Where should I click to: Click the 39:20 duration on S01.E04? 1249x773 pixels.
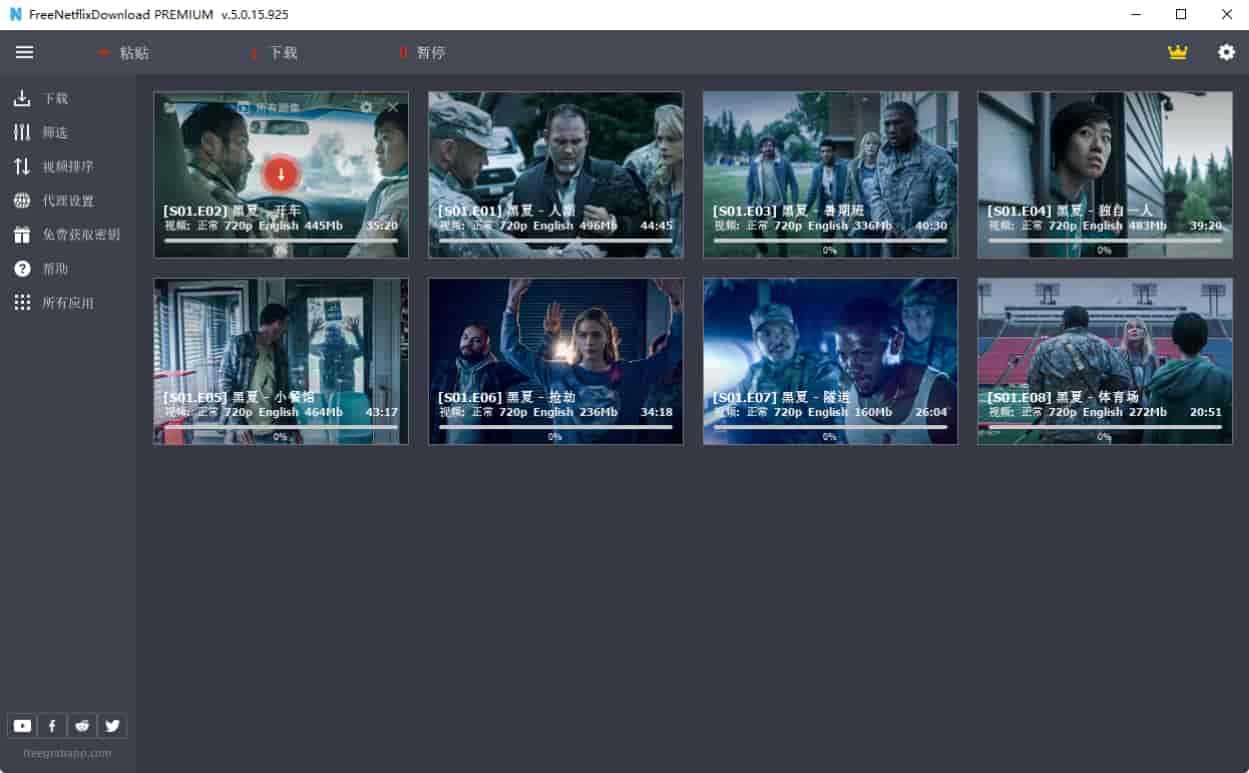coord(1206,226)
